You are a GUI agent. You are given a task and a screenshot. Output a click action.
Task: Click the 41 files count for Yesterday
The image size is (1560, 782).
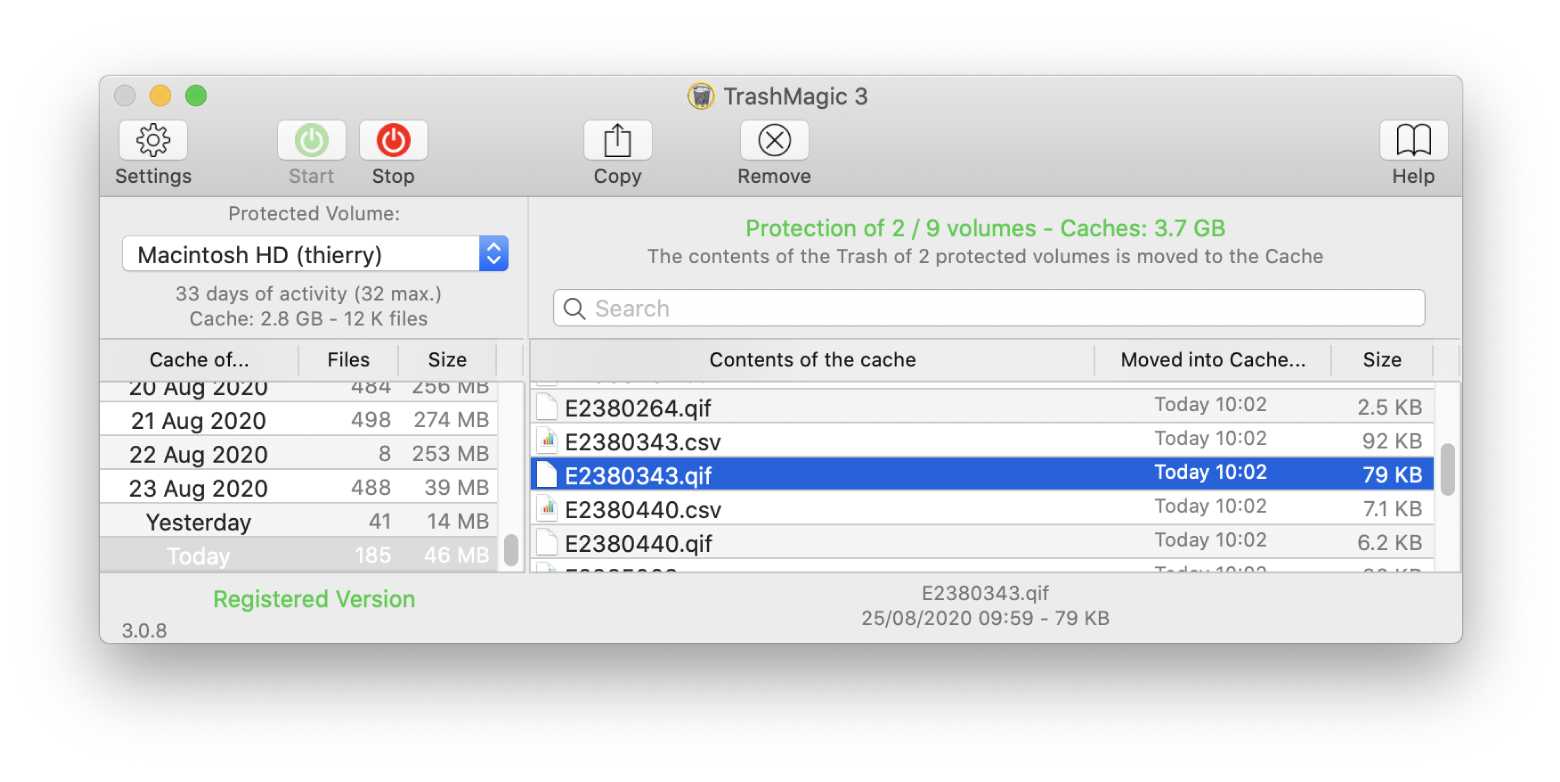pyautogui.click(x=378, y=522)
